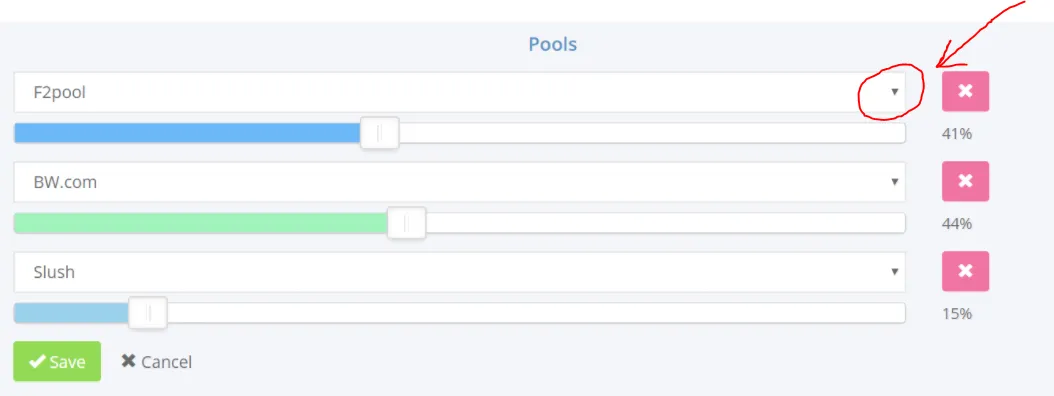Image resolution: width=1054 pixels, height=396 pixels.
Task: Click the BW.com slider handle
Action: tap(406, 223)
